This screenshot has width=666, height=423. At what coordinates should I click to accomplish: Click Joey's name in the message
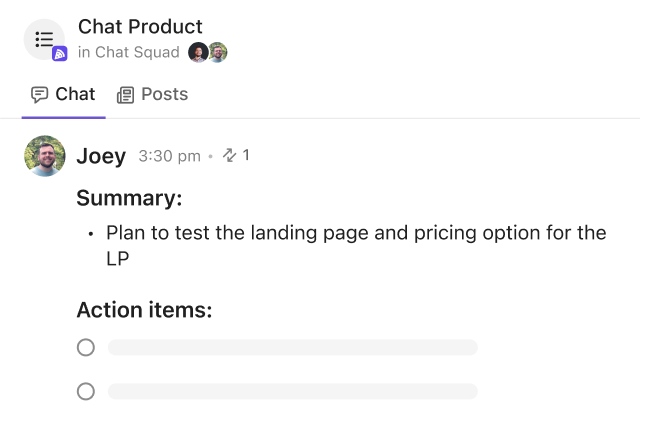(x=101, y=156)
